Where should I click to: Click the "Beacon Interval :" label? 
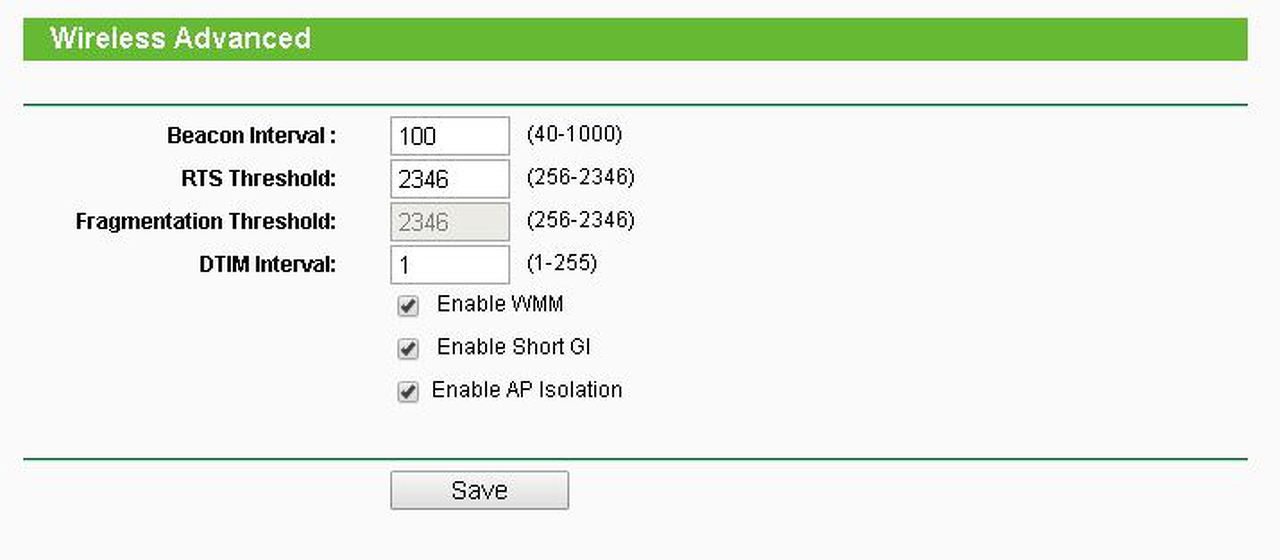pyautogui.click(x=251, y=136)
